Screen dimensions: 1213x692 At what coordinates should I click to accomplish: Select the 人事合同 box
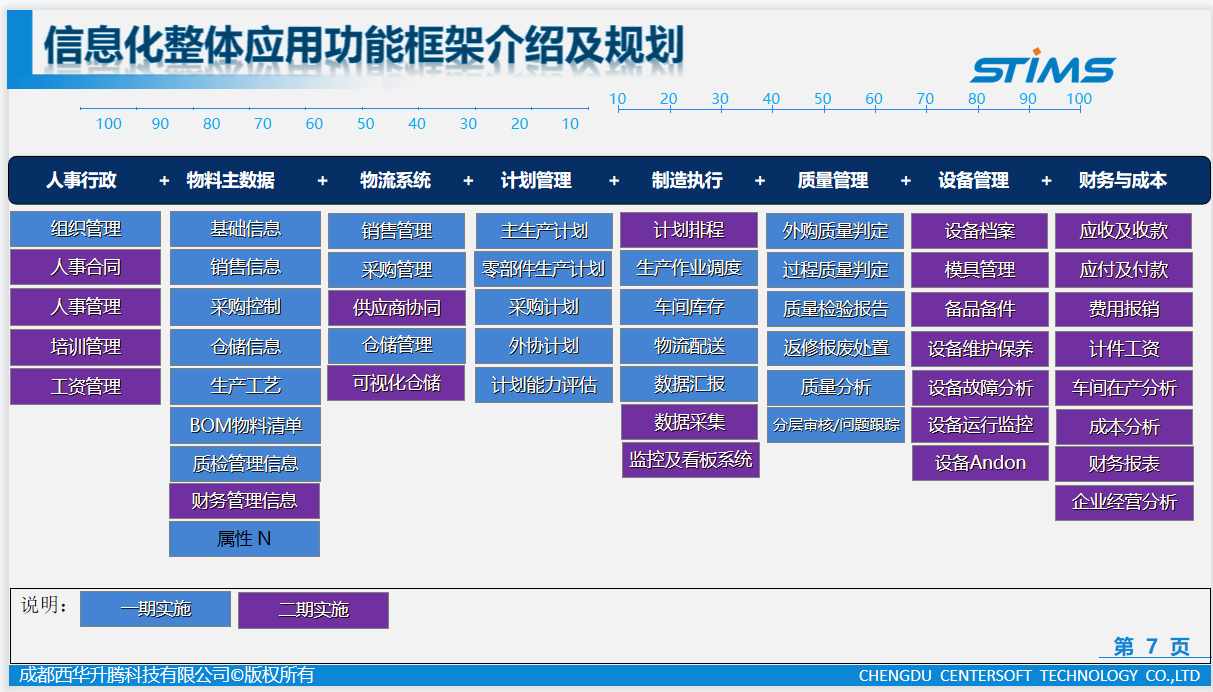coord(85,267)
